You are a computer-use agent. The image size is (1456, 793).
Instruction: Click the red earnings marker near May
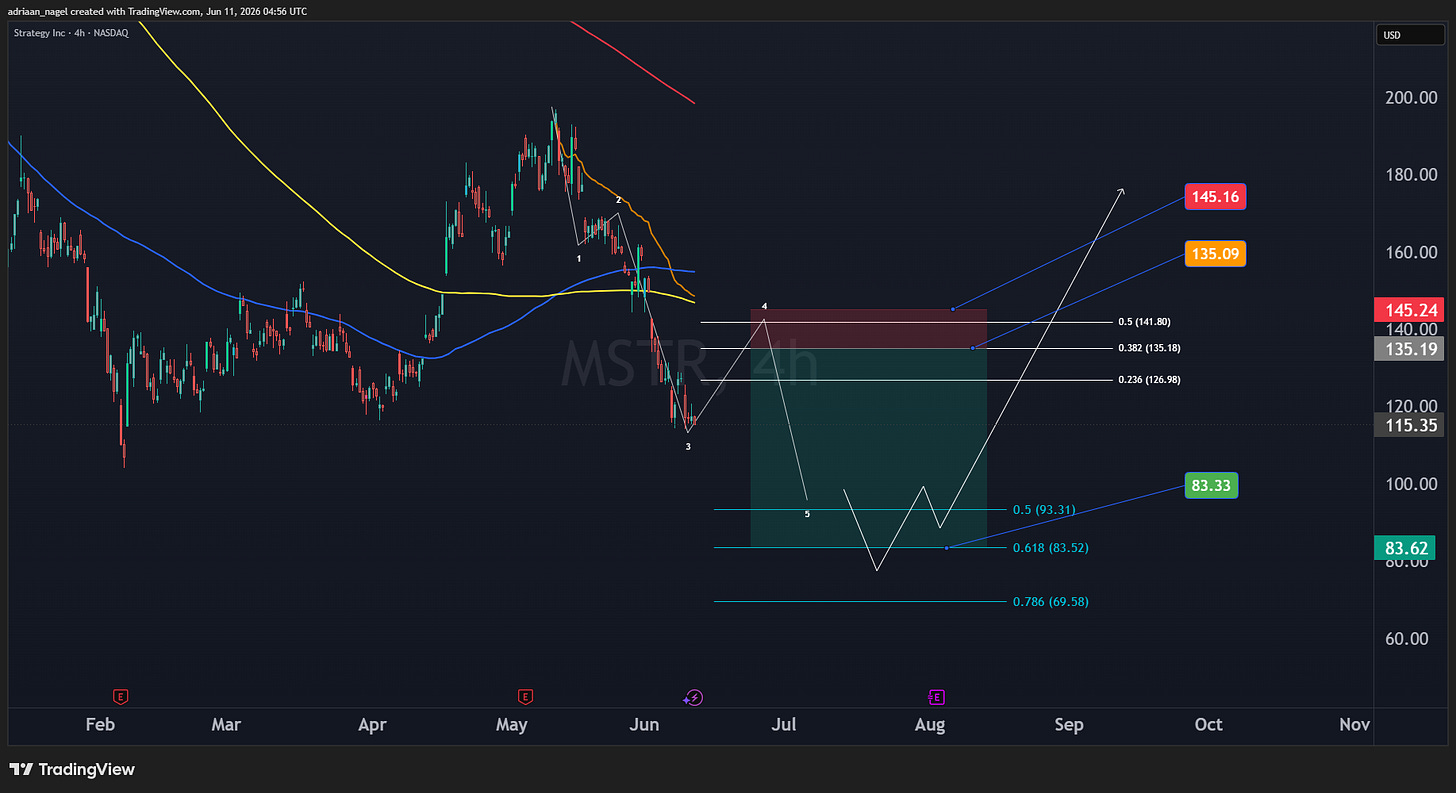(525, 697)
